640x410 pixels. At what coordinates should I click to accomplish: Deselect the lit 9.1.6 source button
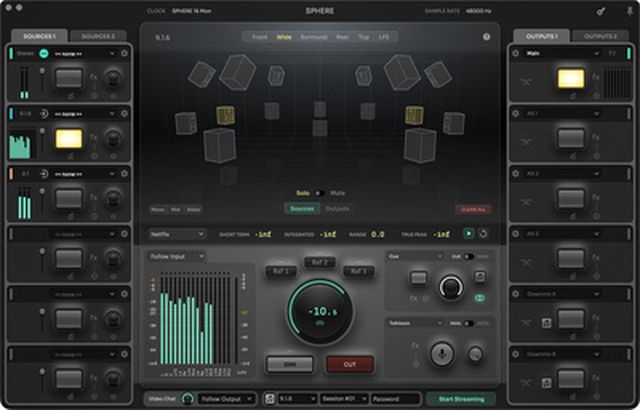[69, 139]
